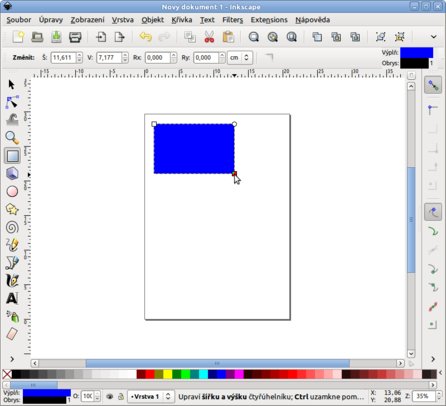Toggle snapping enable button in snap bar
This screenshot has width=446, height=406.
[433, 85]
